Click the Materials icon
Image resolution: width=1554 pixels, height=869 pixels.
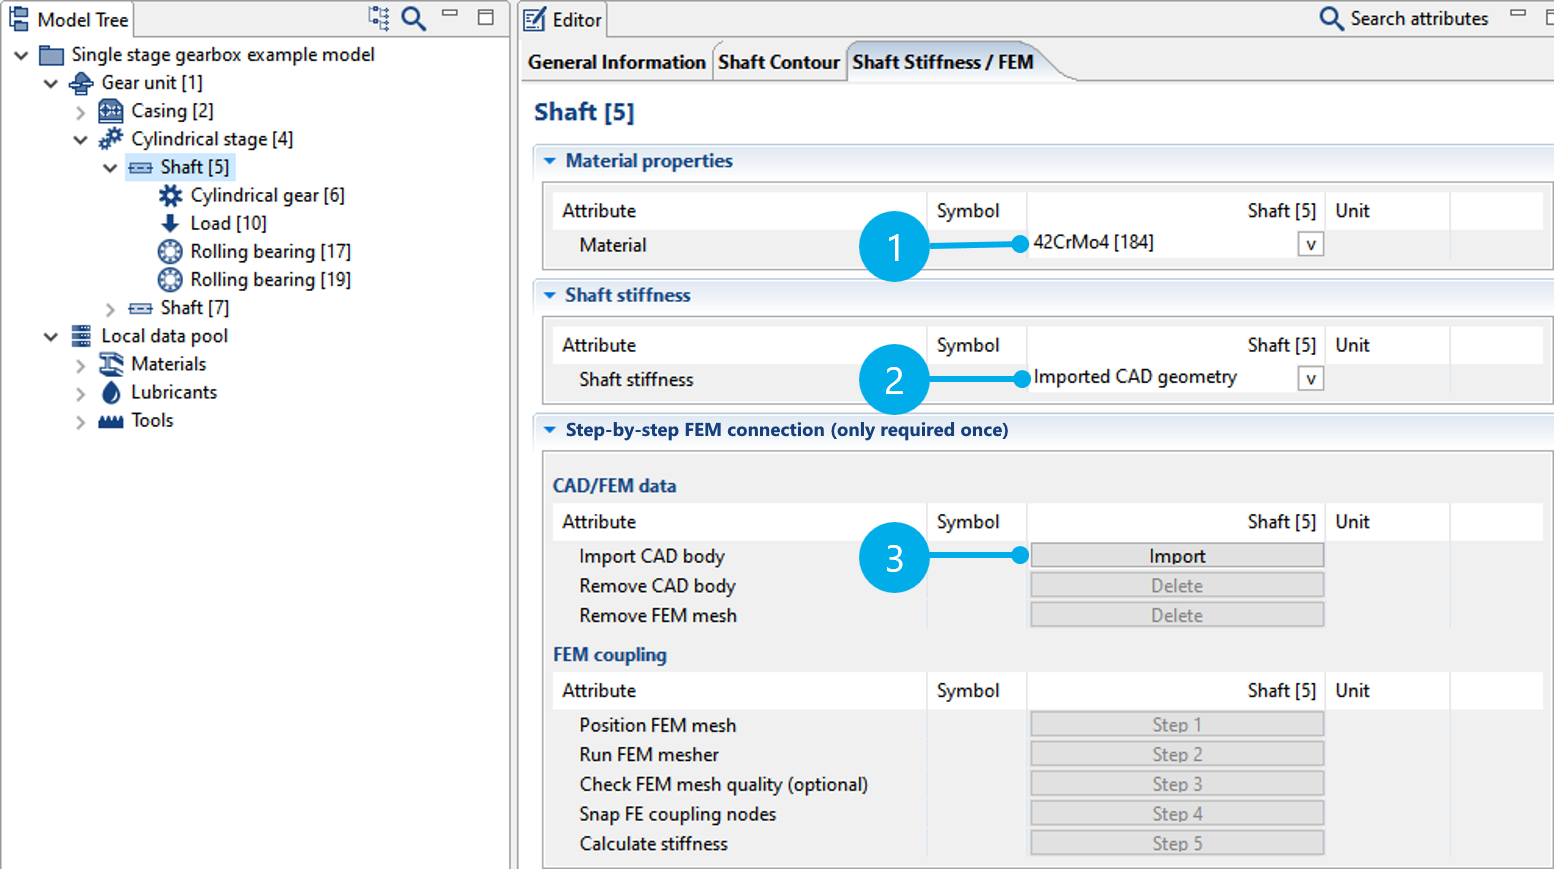(111, 364)
